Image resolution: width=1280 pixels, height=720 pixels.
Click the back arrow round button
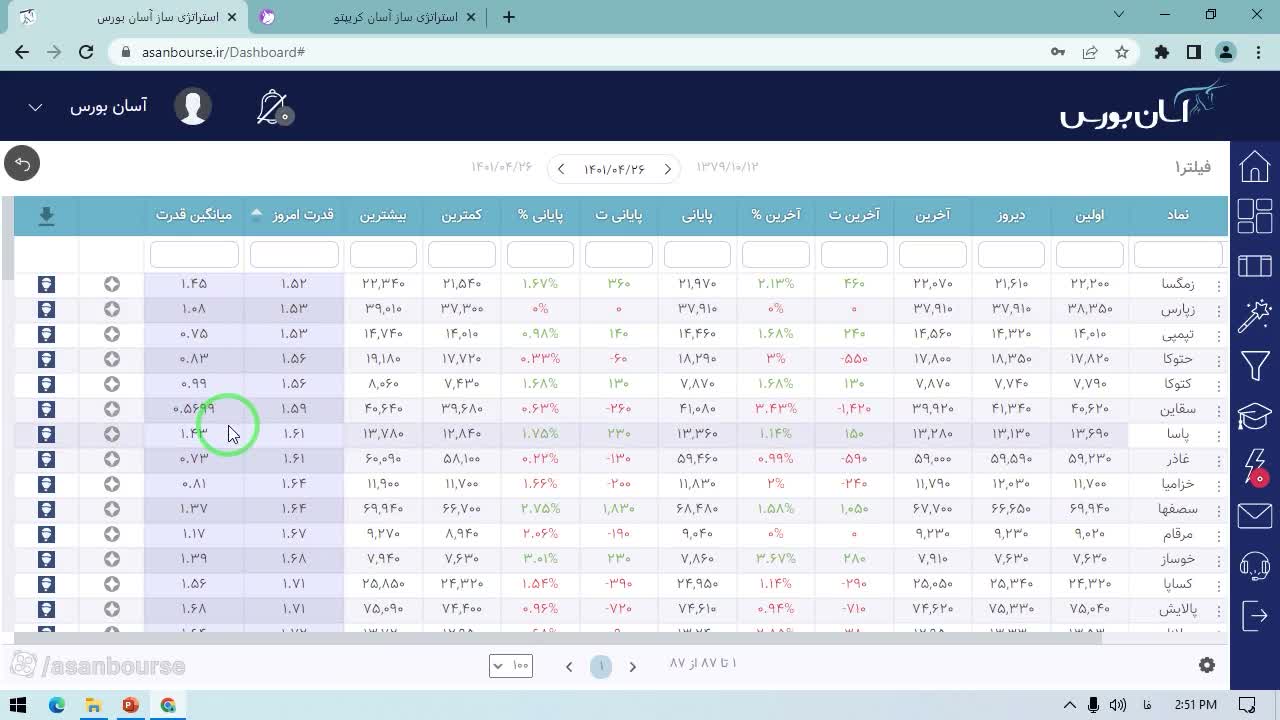(x=22, y=164)
